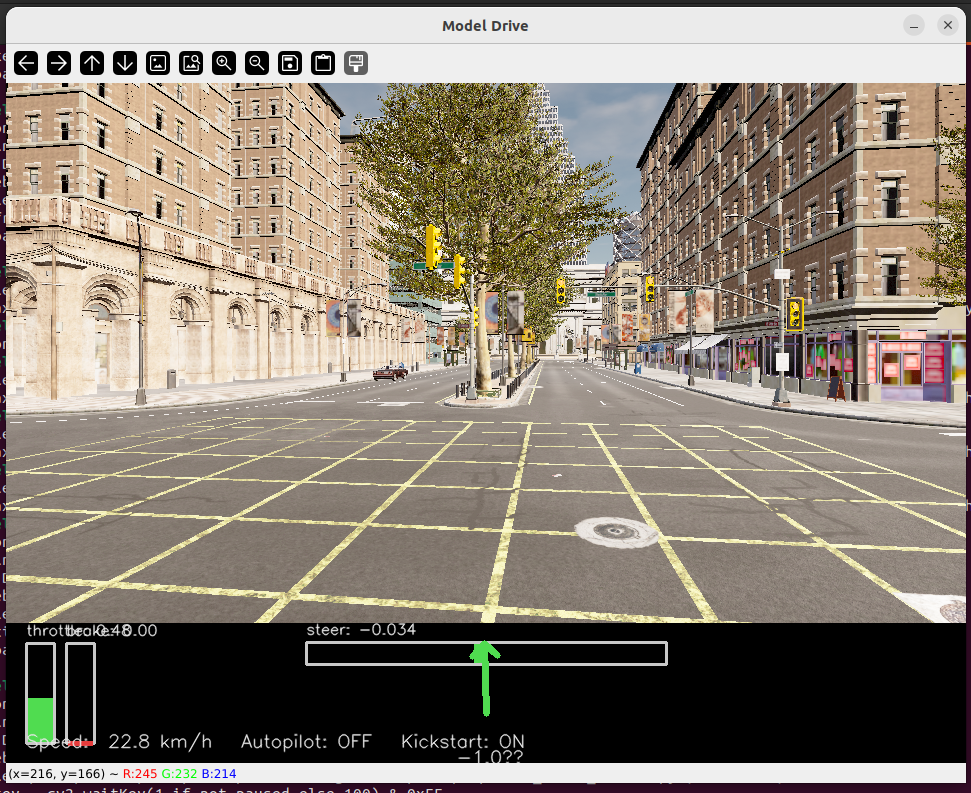This screenshot has height=793, width=971.
Task: Zoom out with the magnifier minus icon
Action: 257,63
